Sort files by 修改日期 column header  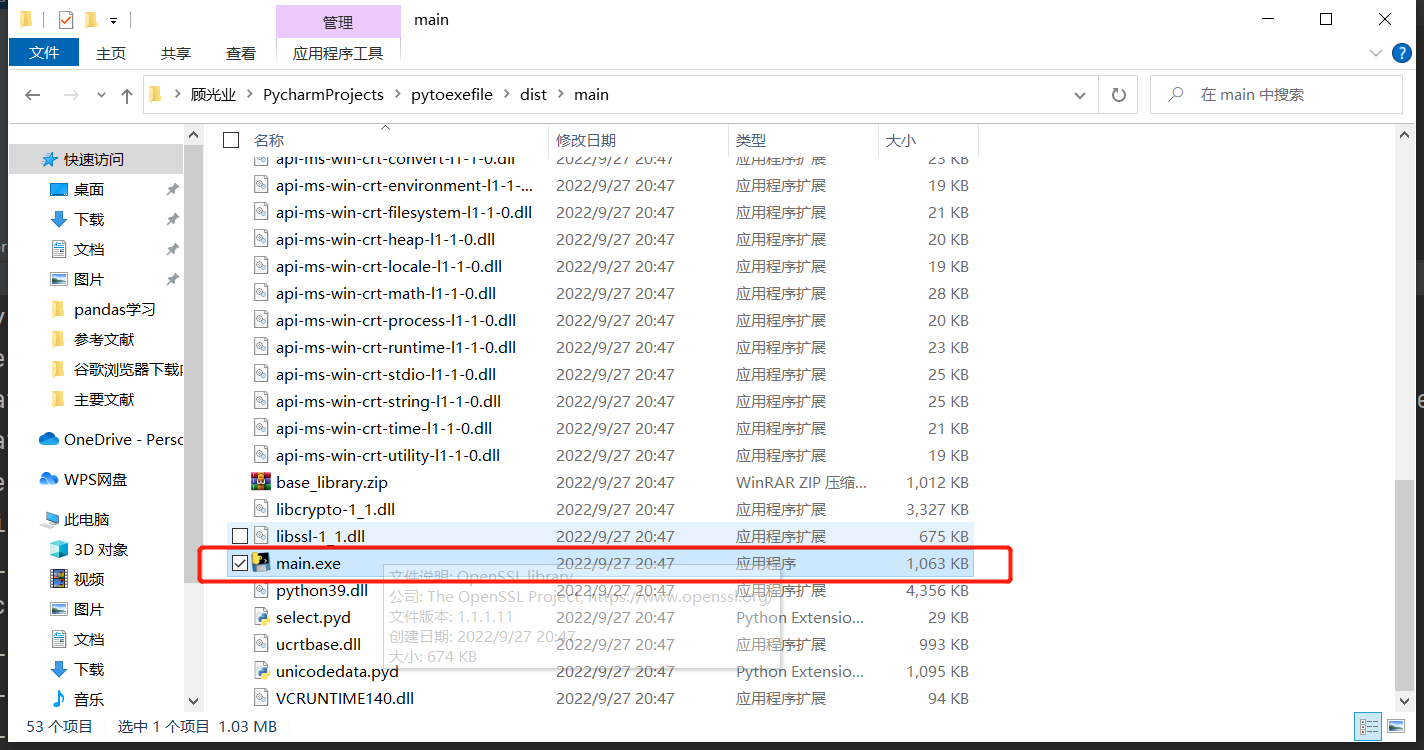tap(586, 140)
